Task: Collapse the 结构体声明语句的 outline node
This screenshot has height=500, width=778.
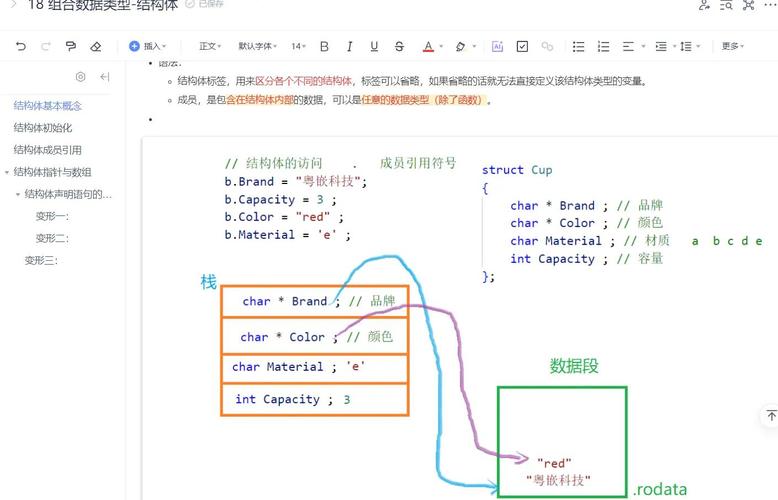Action: 18,194
